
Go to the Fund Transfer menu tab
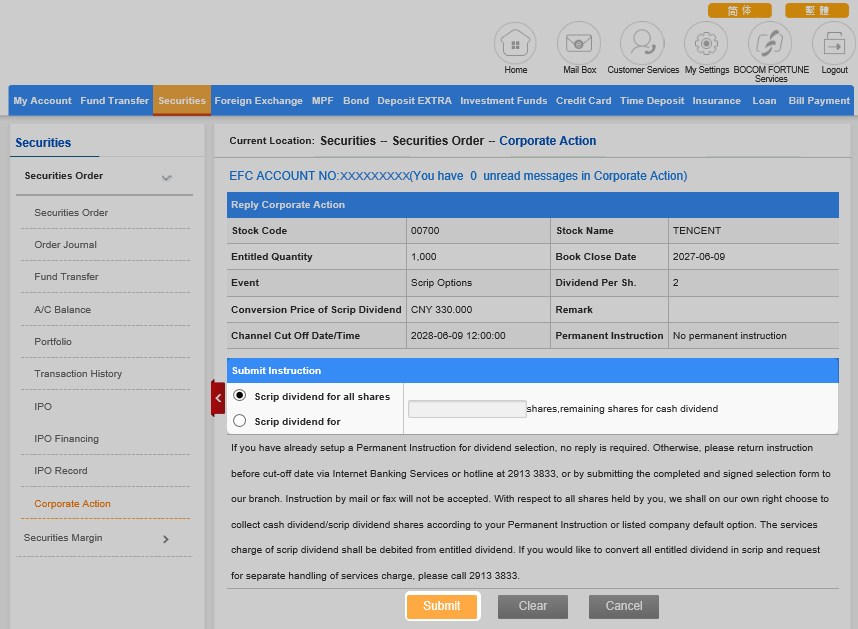pos(114,101)
